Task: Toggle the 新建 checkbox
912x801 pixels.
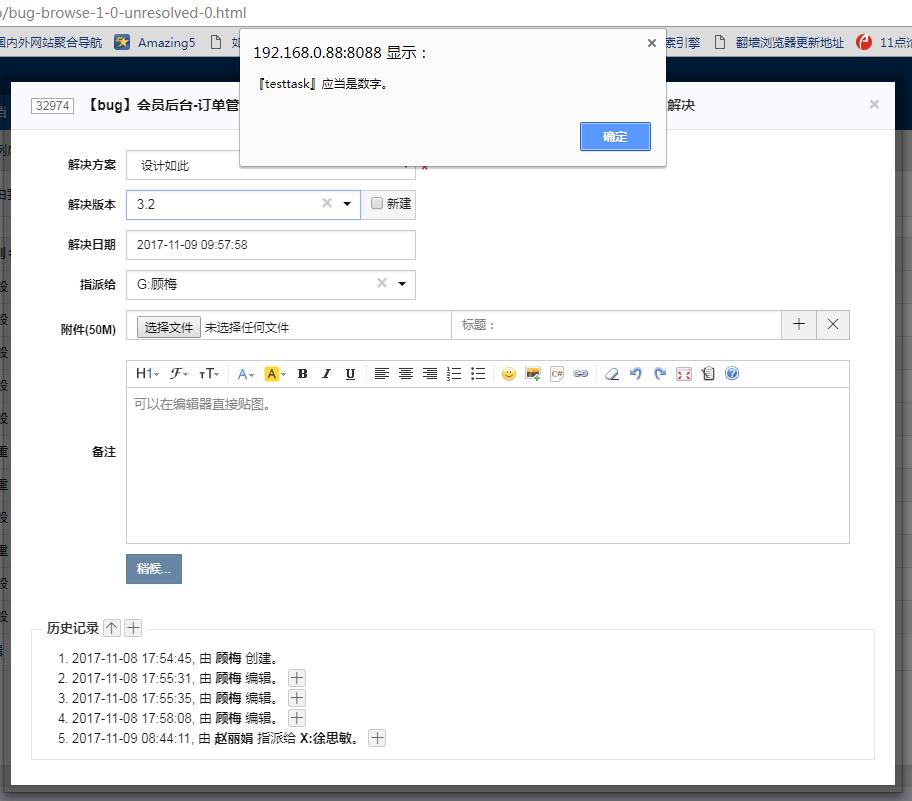Action: pyautogui.click(x=377, y=203)
